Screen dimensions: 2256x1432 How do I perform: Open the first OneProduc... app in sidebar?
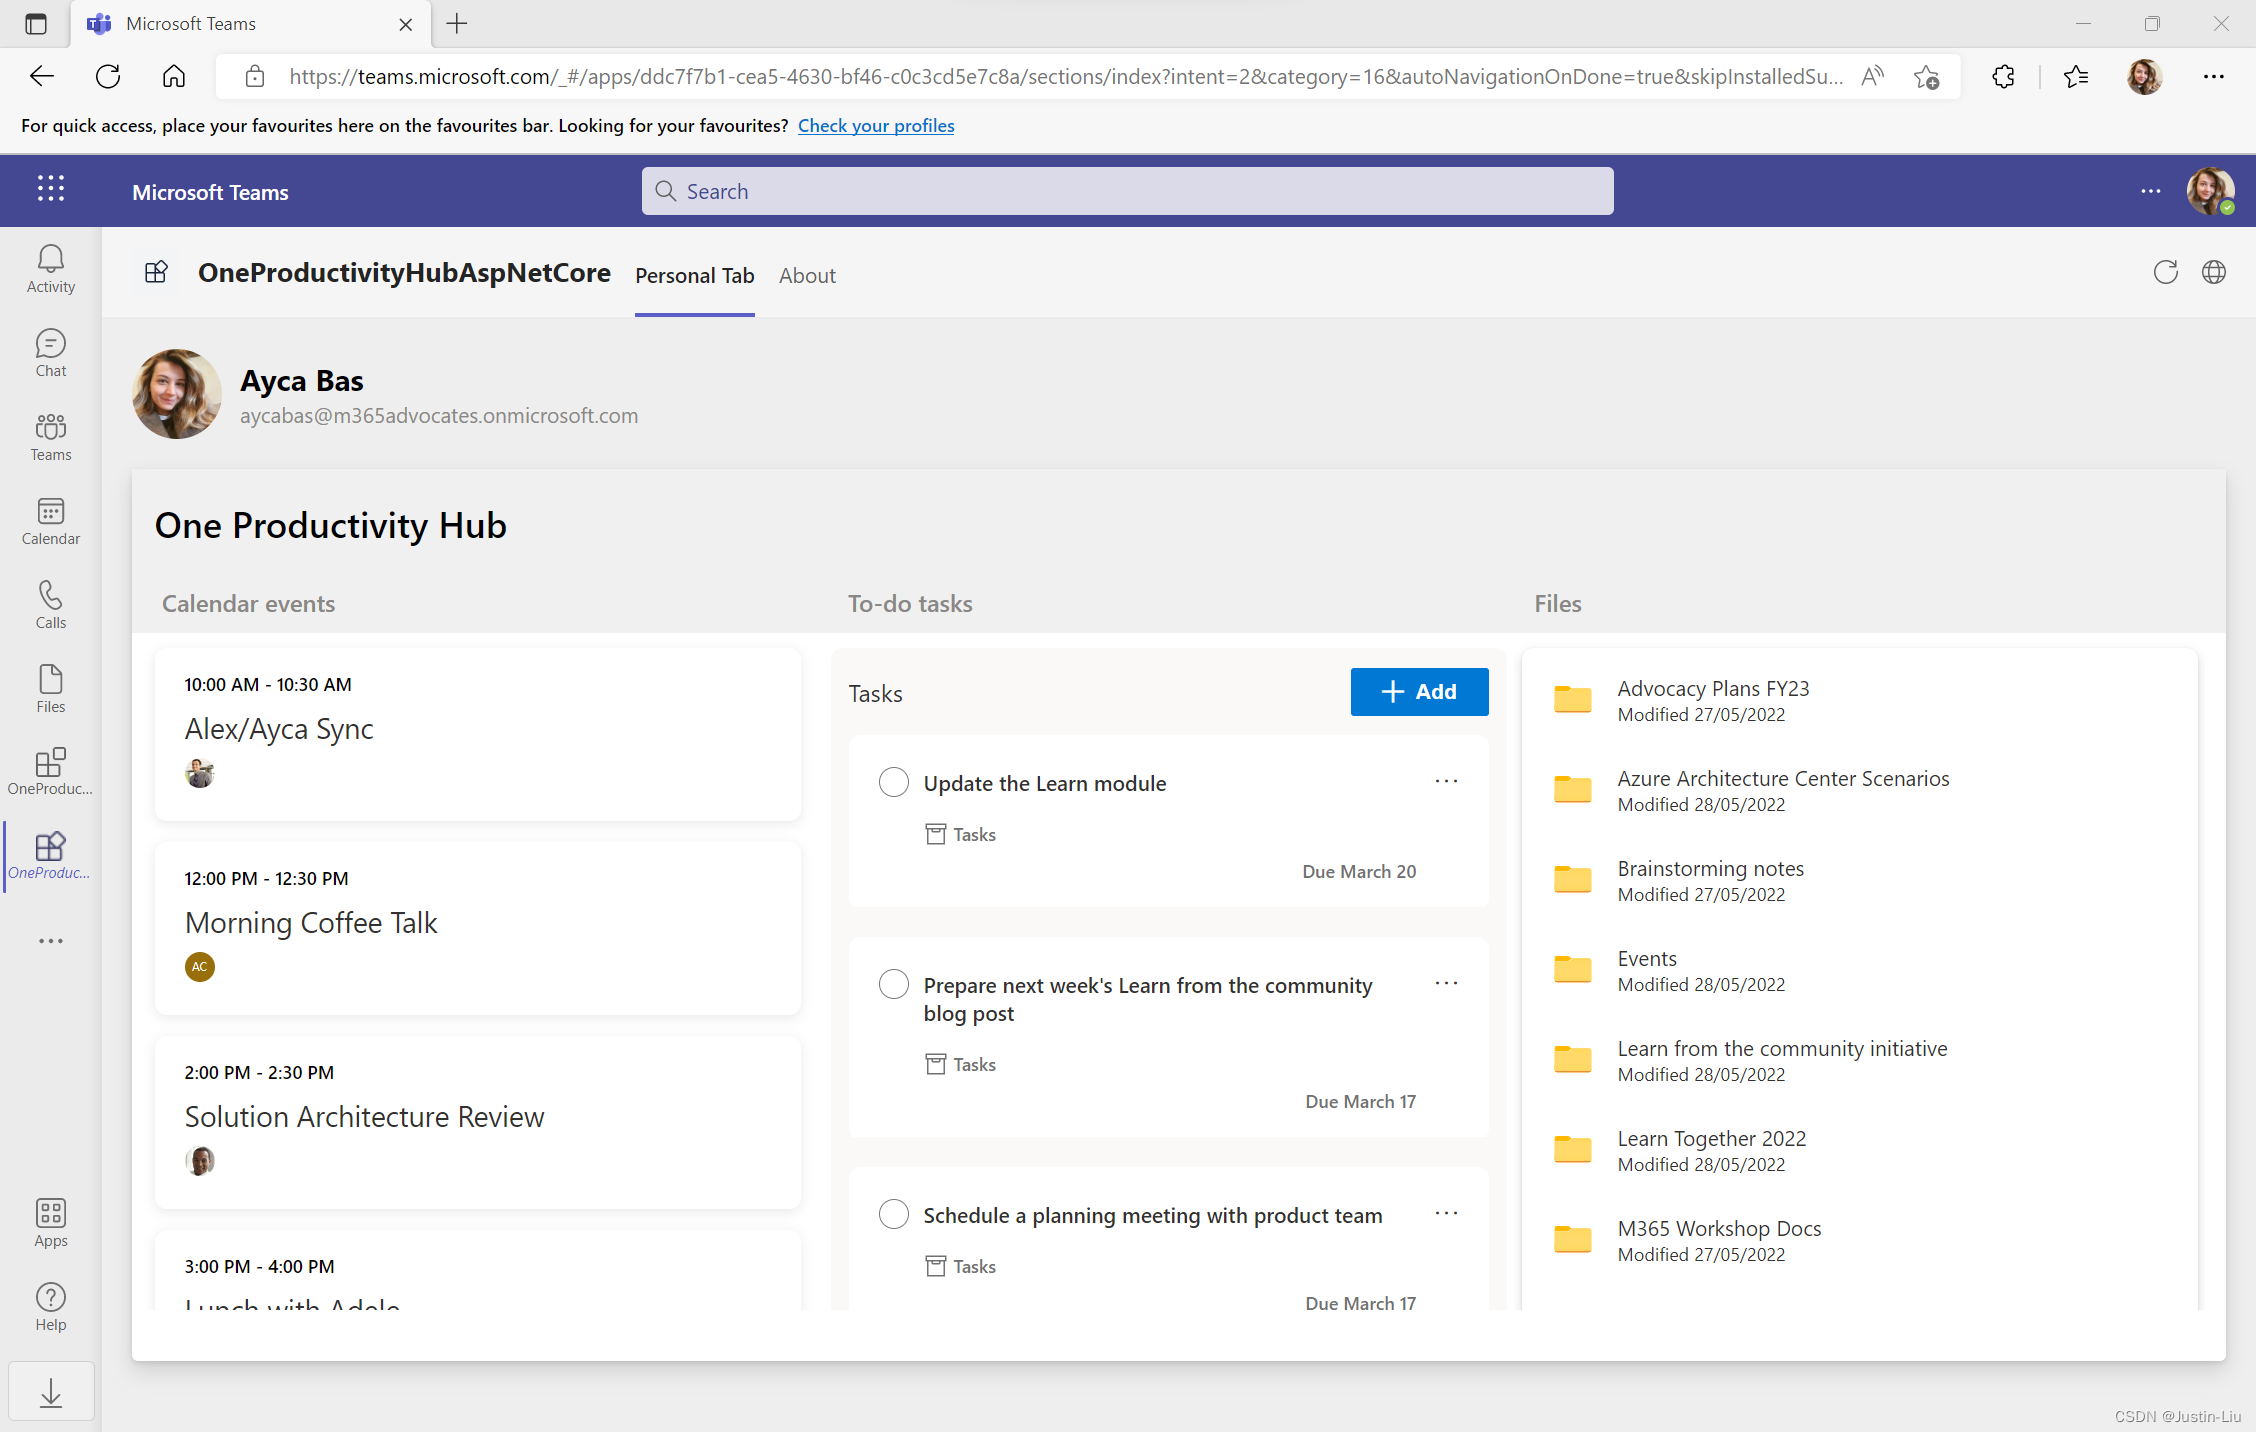[50, 772]
